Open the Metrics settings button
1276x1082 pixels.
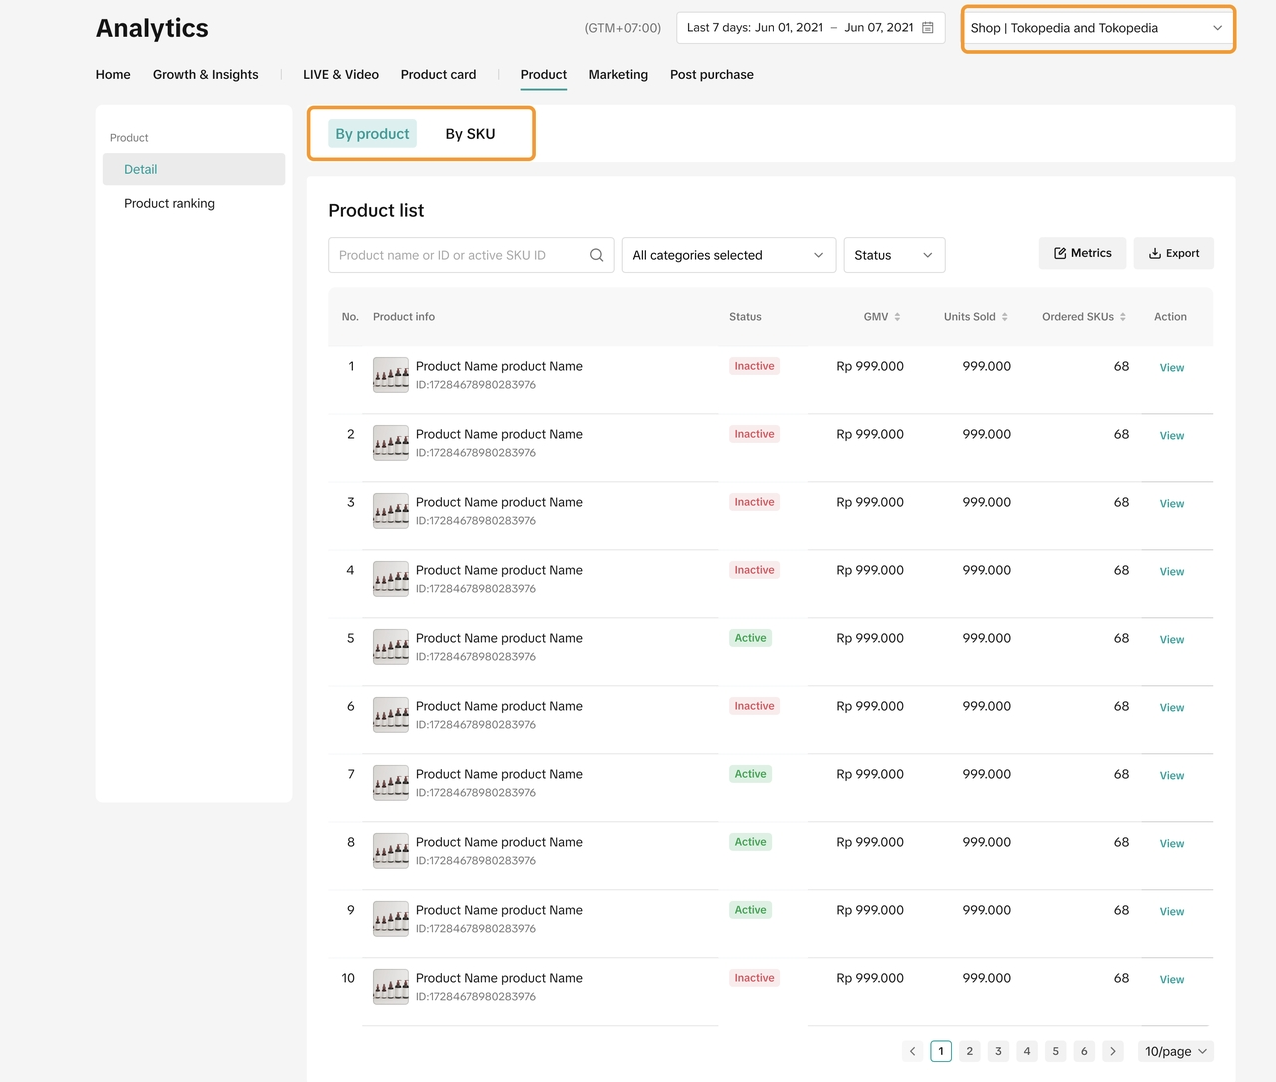pos(1082,253)
